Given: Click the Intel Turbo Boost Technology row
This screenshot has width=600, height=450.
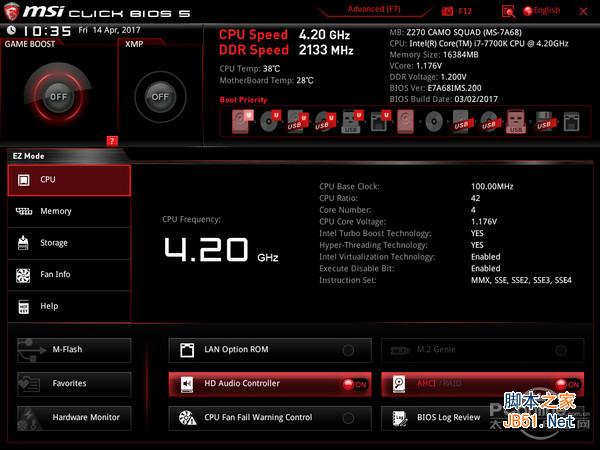Looking at the screenshot, I should [401, 233].
